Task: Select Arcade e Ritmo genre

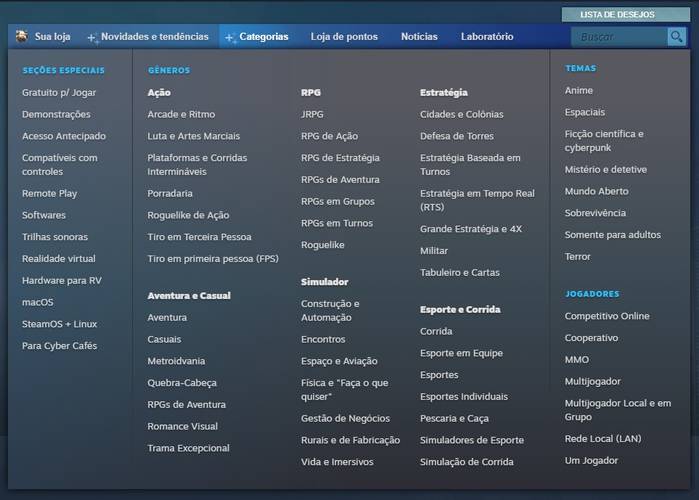Action: coord(181,115)
